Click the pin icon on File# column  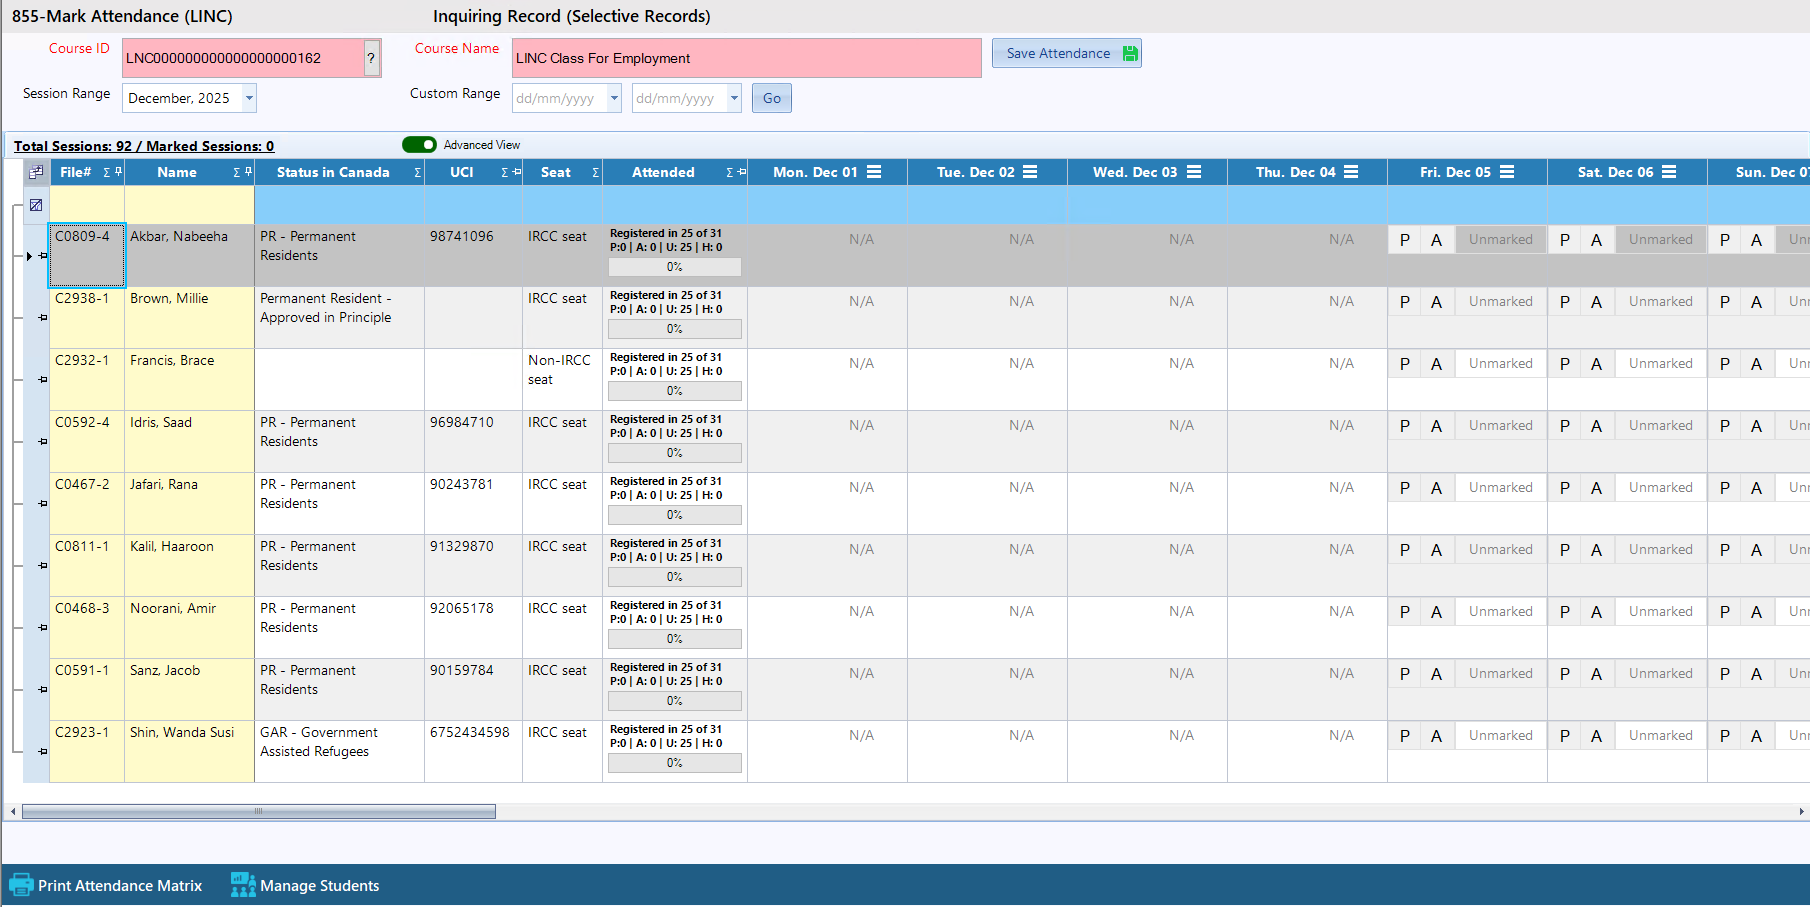[x=118, y=172]
